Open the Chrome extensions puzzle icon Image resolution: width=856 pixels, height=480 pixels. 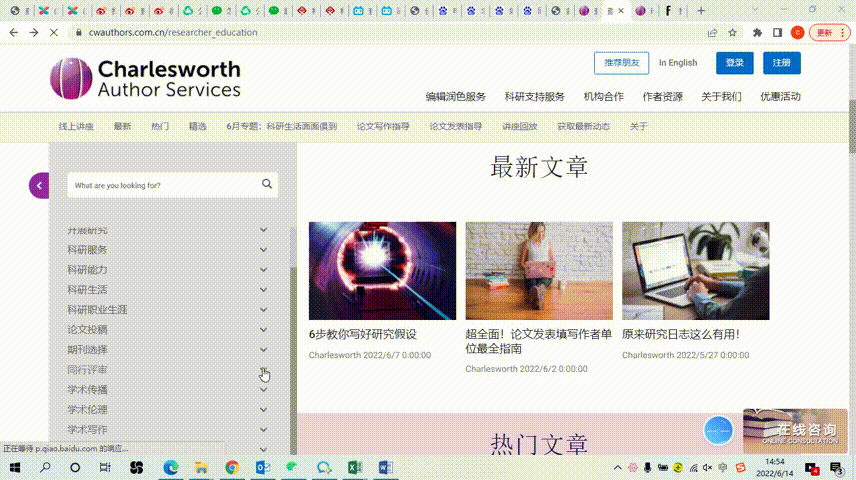[757, 33]
